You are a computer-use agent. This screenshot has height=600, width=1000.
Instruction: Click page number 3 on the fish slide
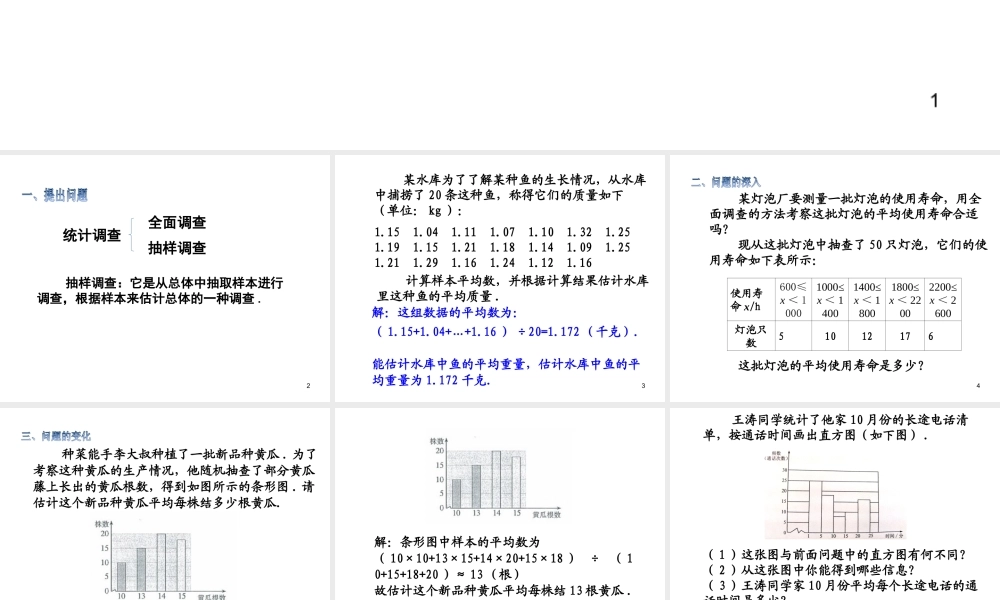(x=643, y=385)
